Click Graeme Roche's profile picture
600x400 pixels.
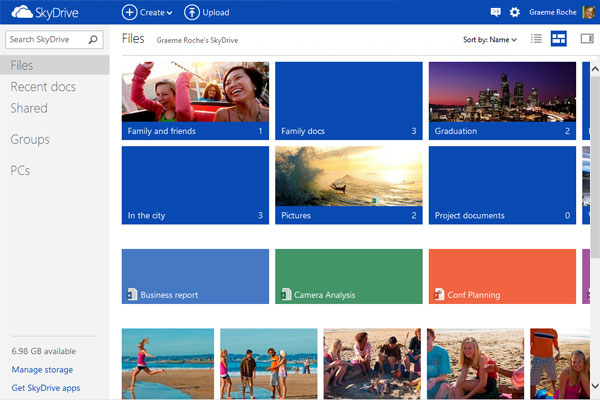coord(586,12)
